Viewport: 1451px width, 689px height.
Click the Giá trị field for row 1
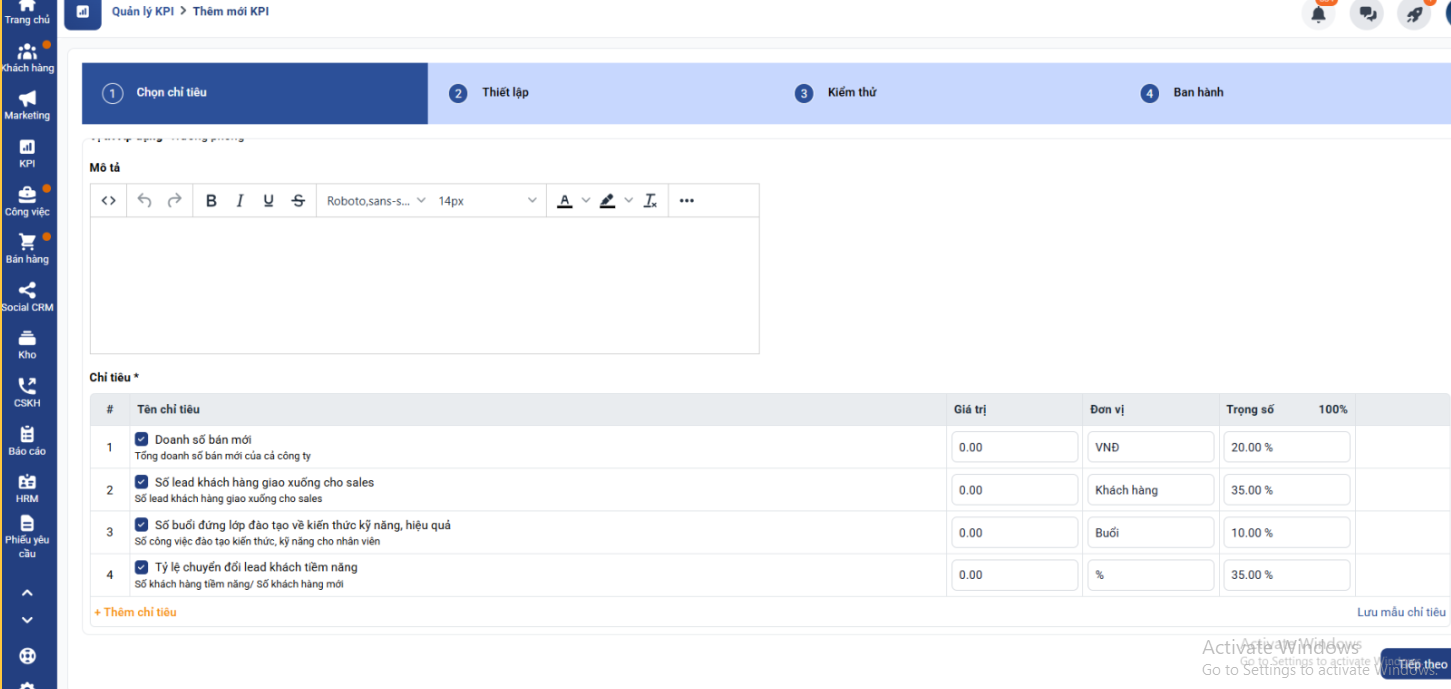pos(1014,447)
